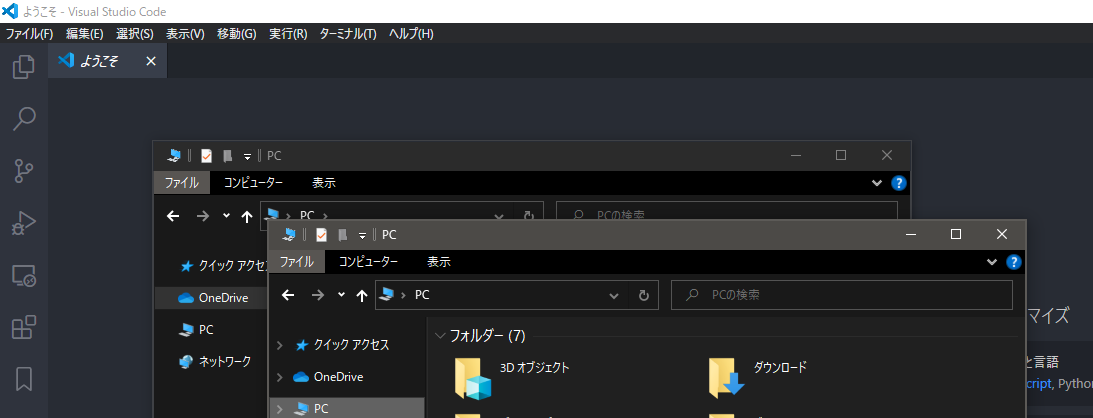Go forward in back PC window

point(203,216)
